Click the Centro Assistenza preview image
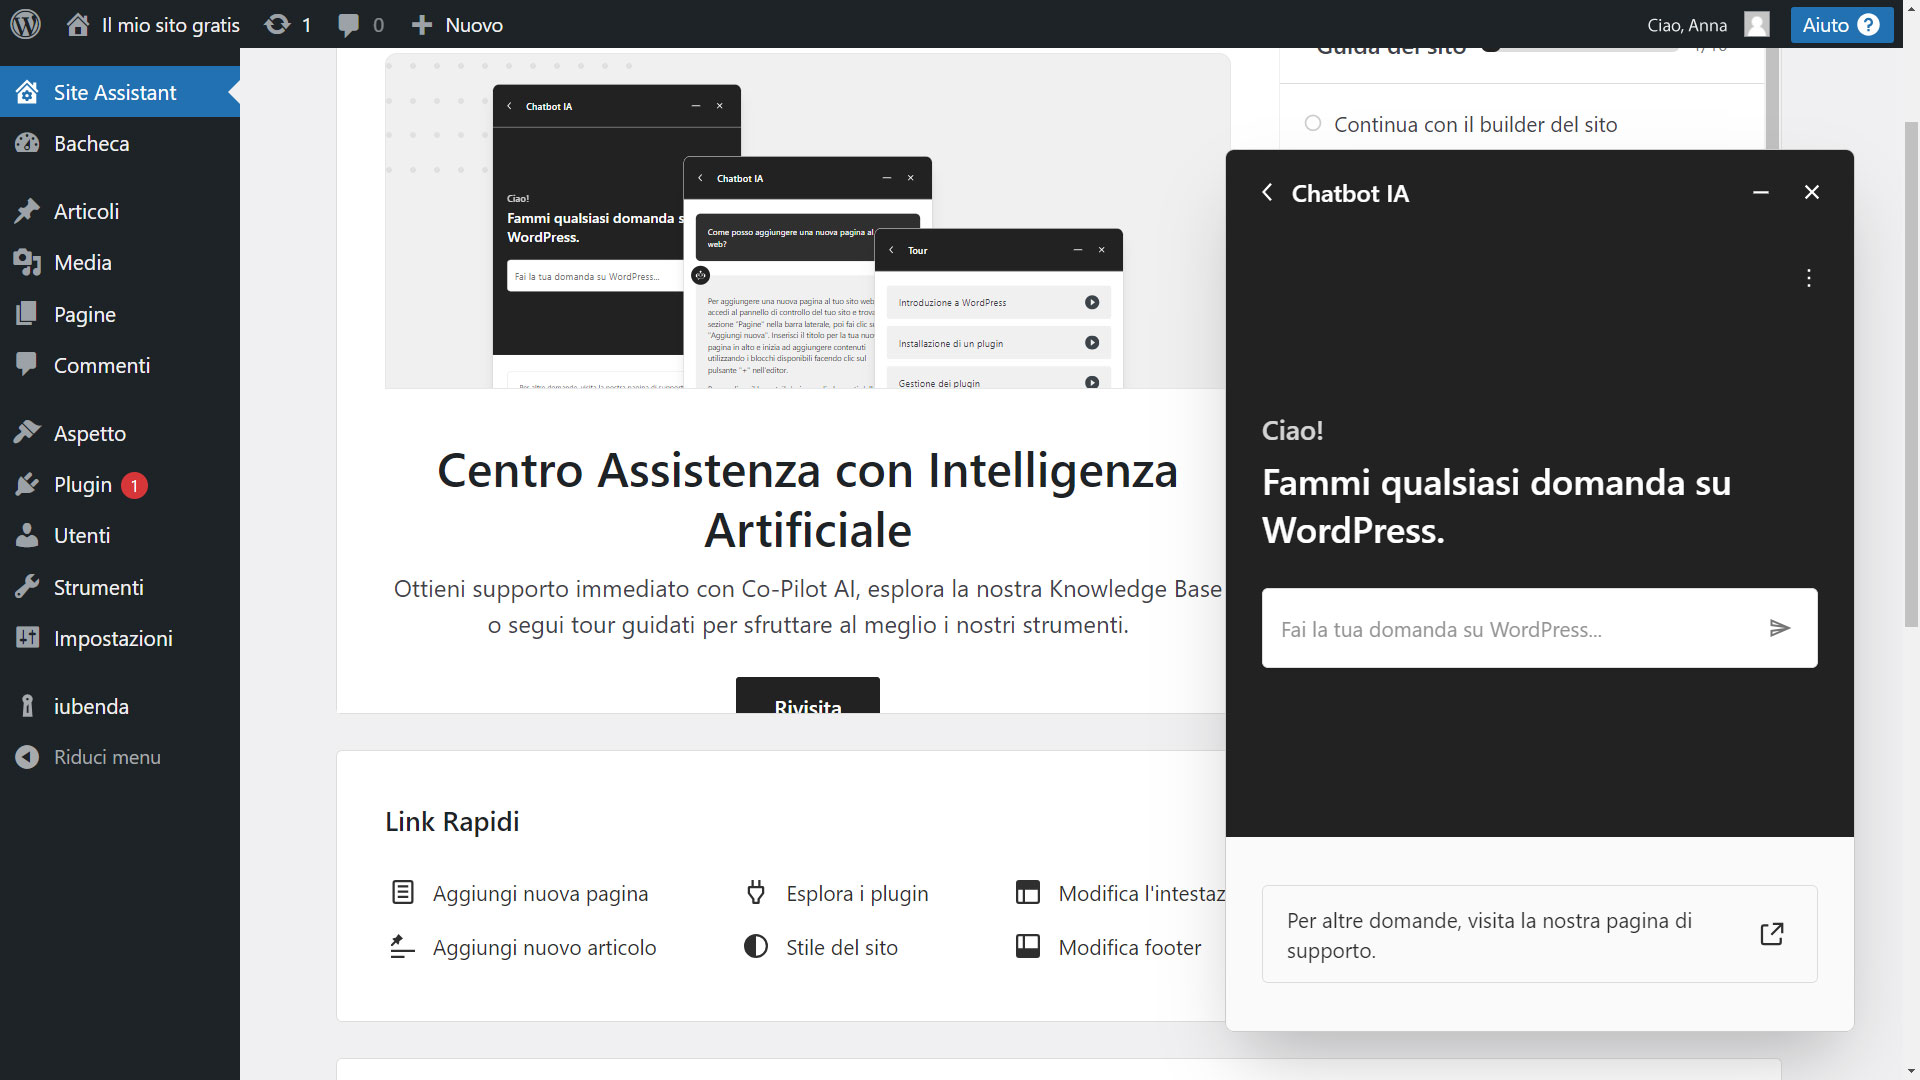 (806, 222)
